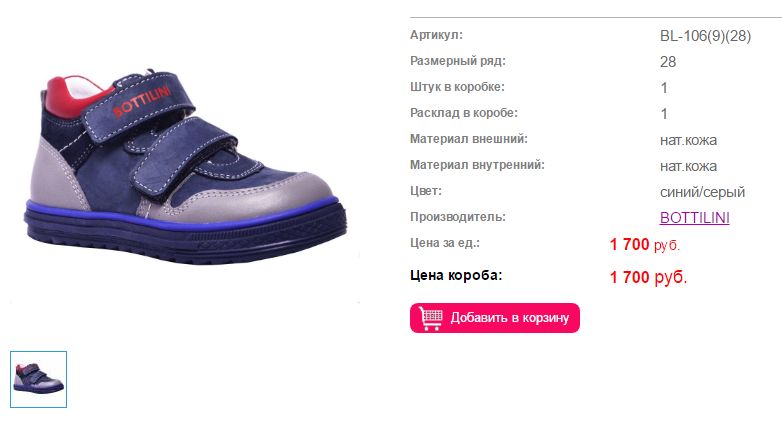Open the BOTTILINI manufacturer link
Screen dimensions: 782x434
pyautogui.click(x=694, y=218)
